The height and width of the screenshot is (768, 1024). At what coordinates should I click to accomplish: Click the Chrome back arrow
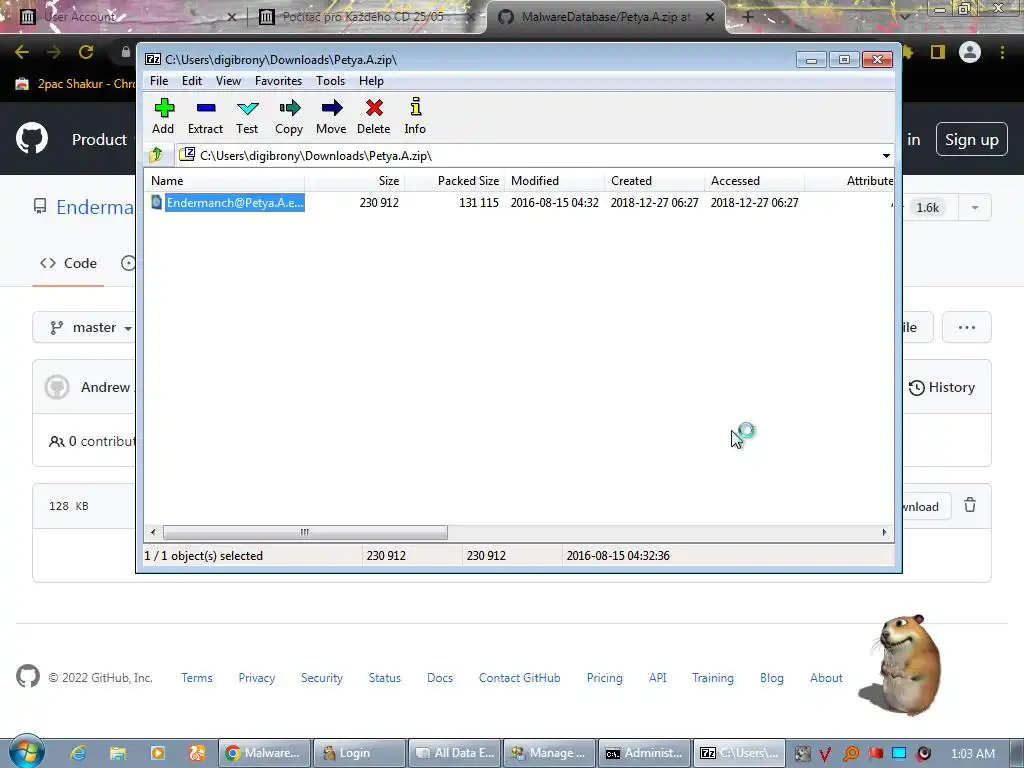22,52
